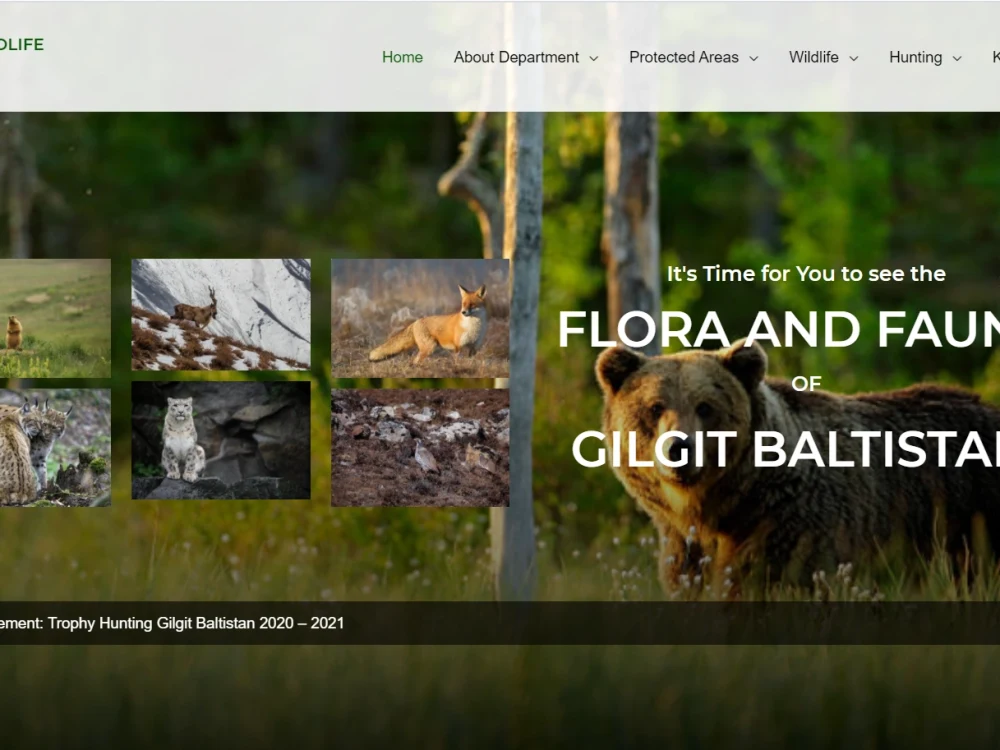The width and height of the screenshot is (1000, 750).
Task: Open the Hunting menu item
Action: [x=915, y=57]
